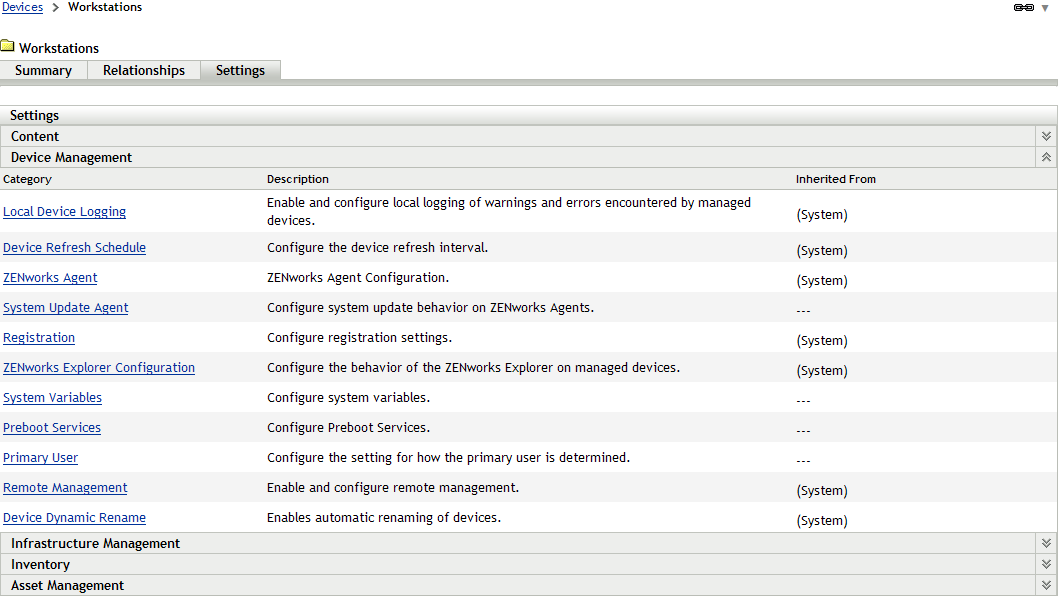Navigate to Devices via the breadcrumb
The height and width of the screenshot is (598, 1059).
22,7
